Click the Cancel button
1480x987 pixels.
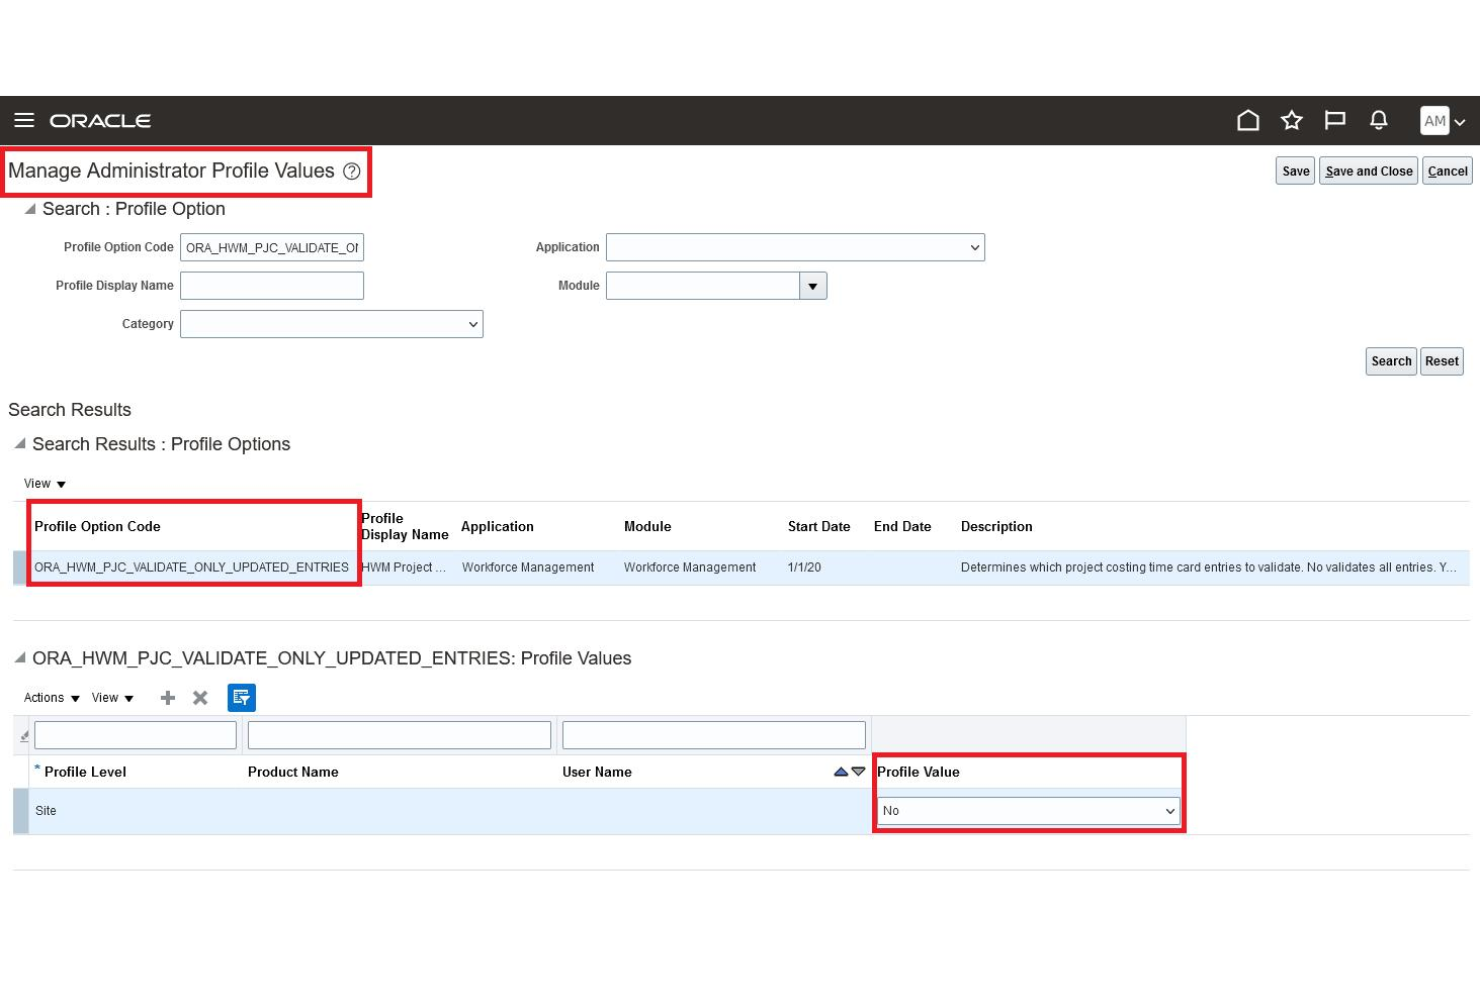click(1447, 171)
